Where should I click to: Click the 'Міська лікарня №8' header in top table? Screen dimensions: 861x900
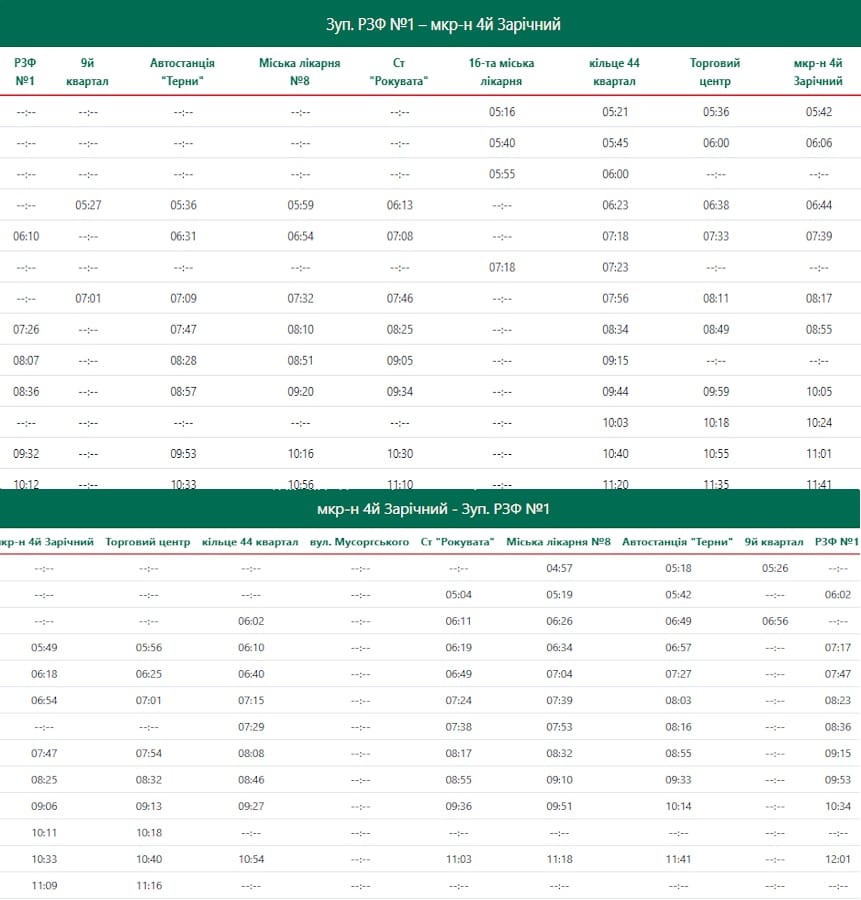click(x=299, y=71)
